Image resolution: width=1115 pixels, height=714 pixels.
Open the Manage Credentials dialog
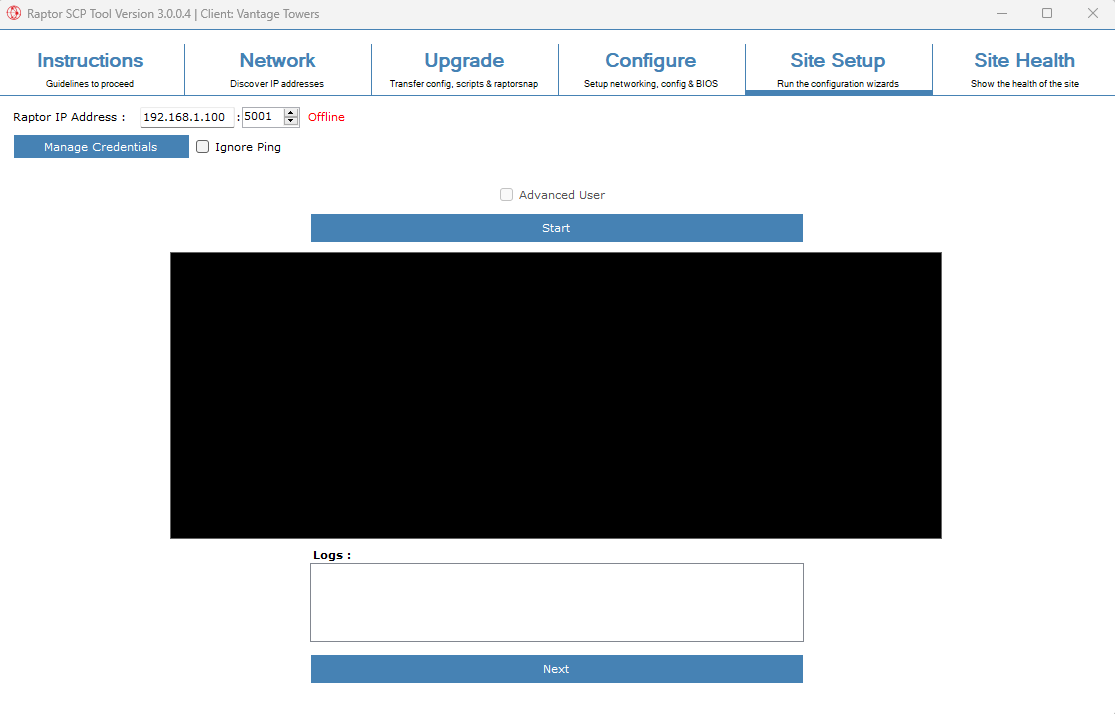click(100, 146)
